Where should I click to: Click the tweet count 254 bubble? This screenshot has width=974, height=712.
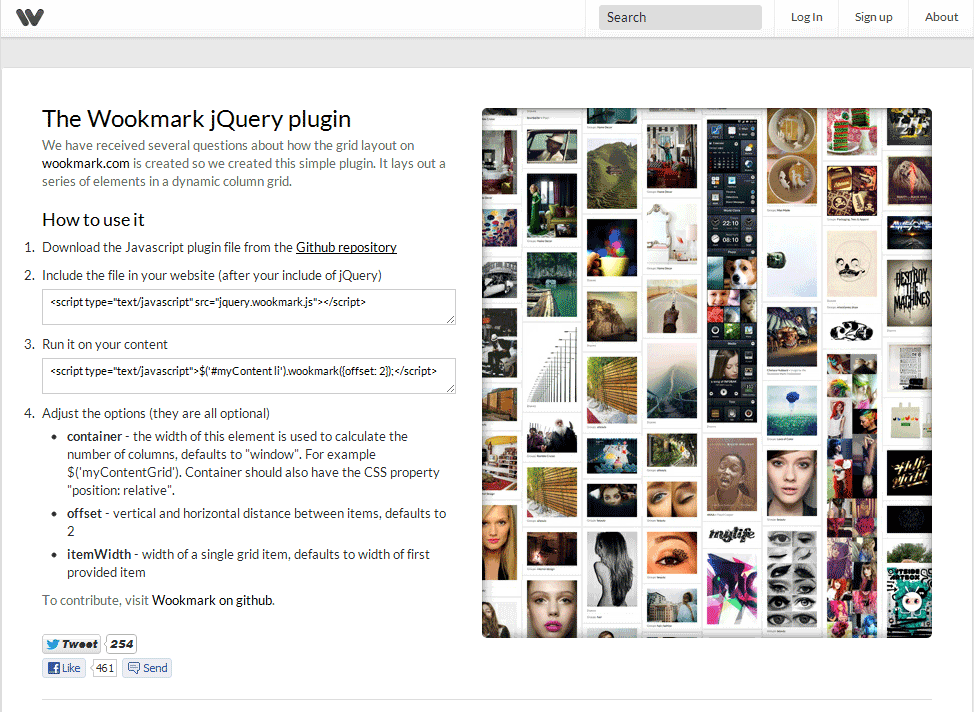point(122,644)
